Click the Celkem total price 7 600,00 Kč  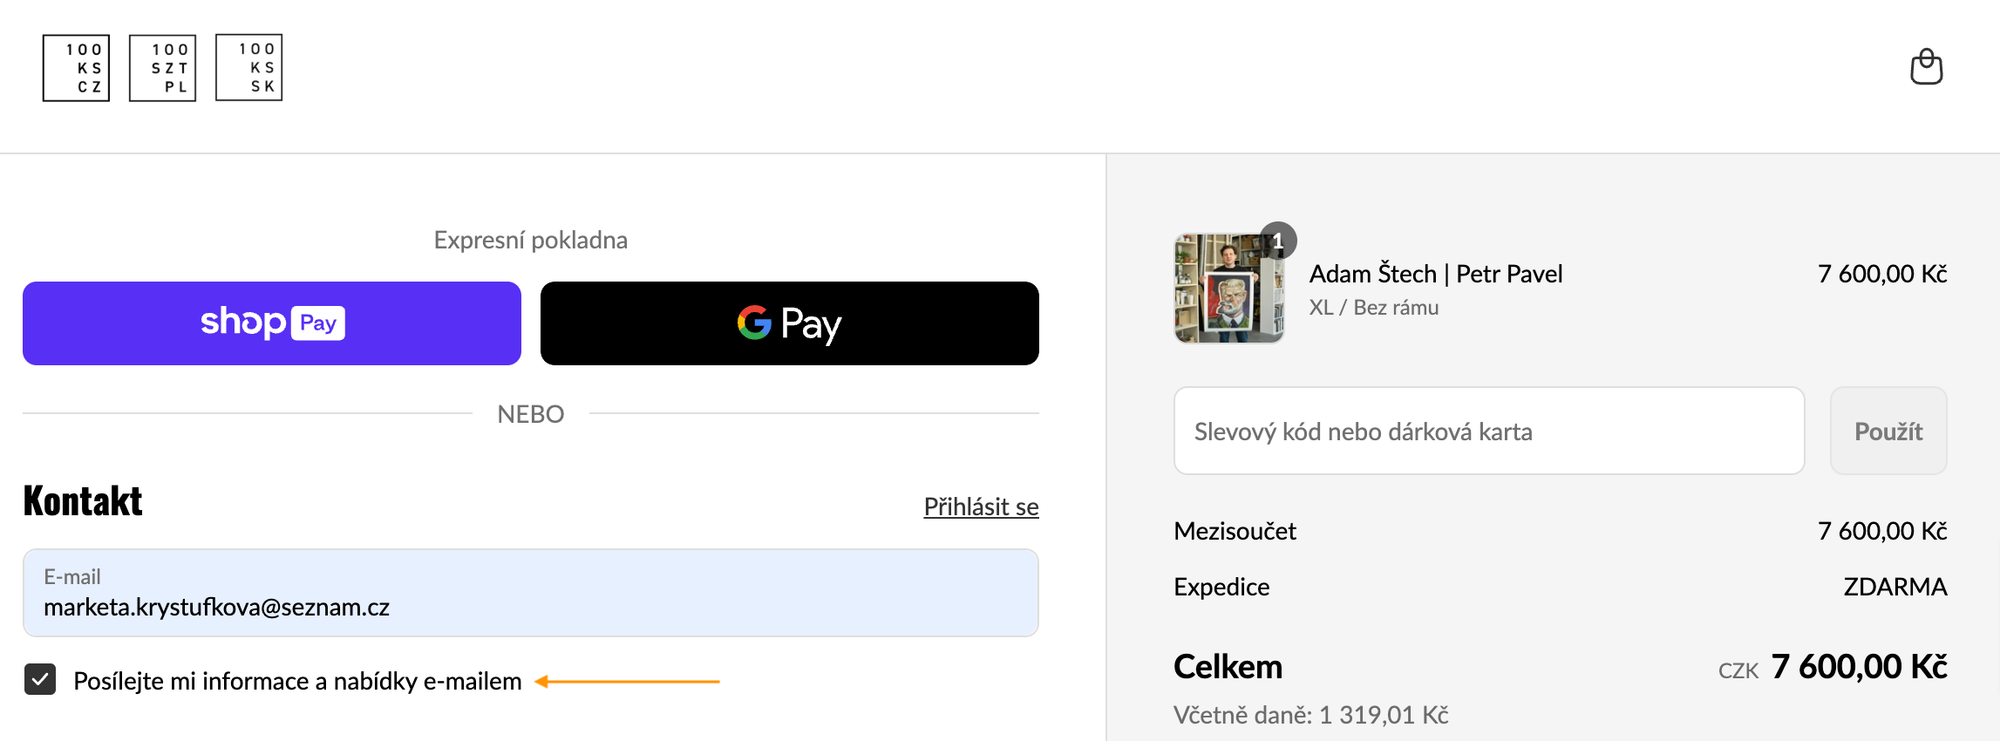(1858, 667)
